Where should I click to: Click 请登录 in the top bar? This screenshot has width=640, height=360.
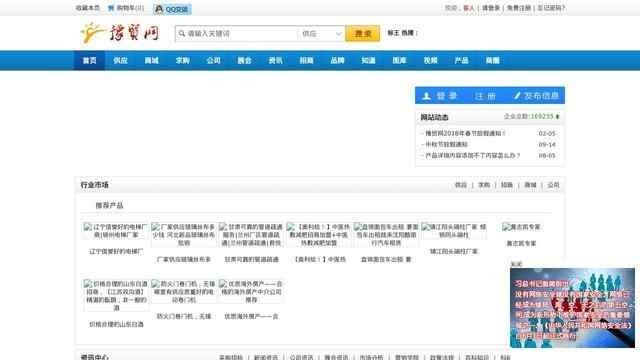point(491,8)
